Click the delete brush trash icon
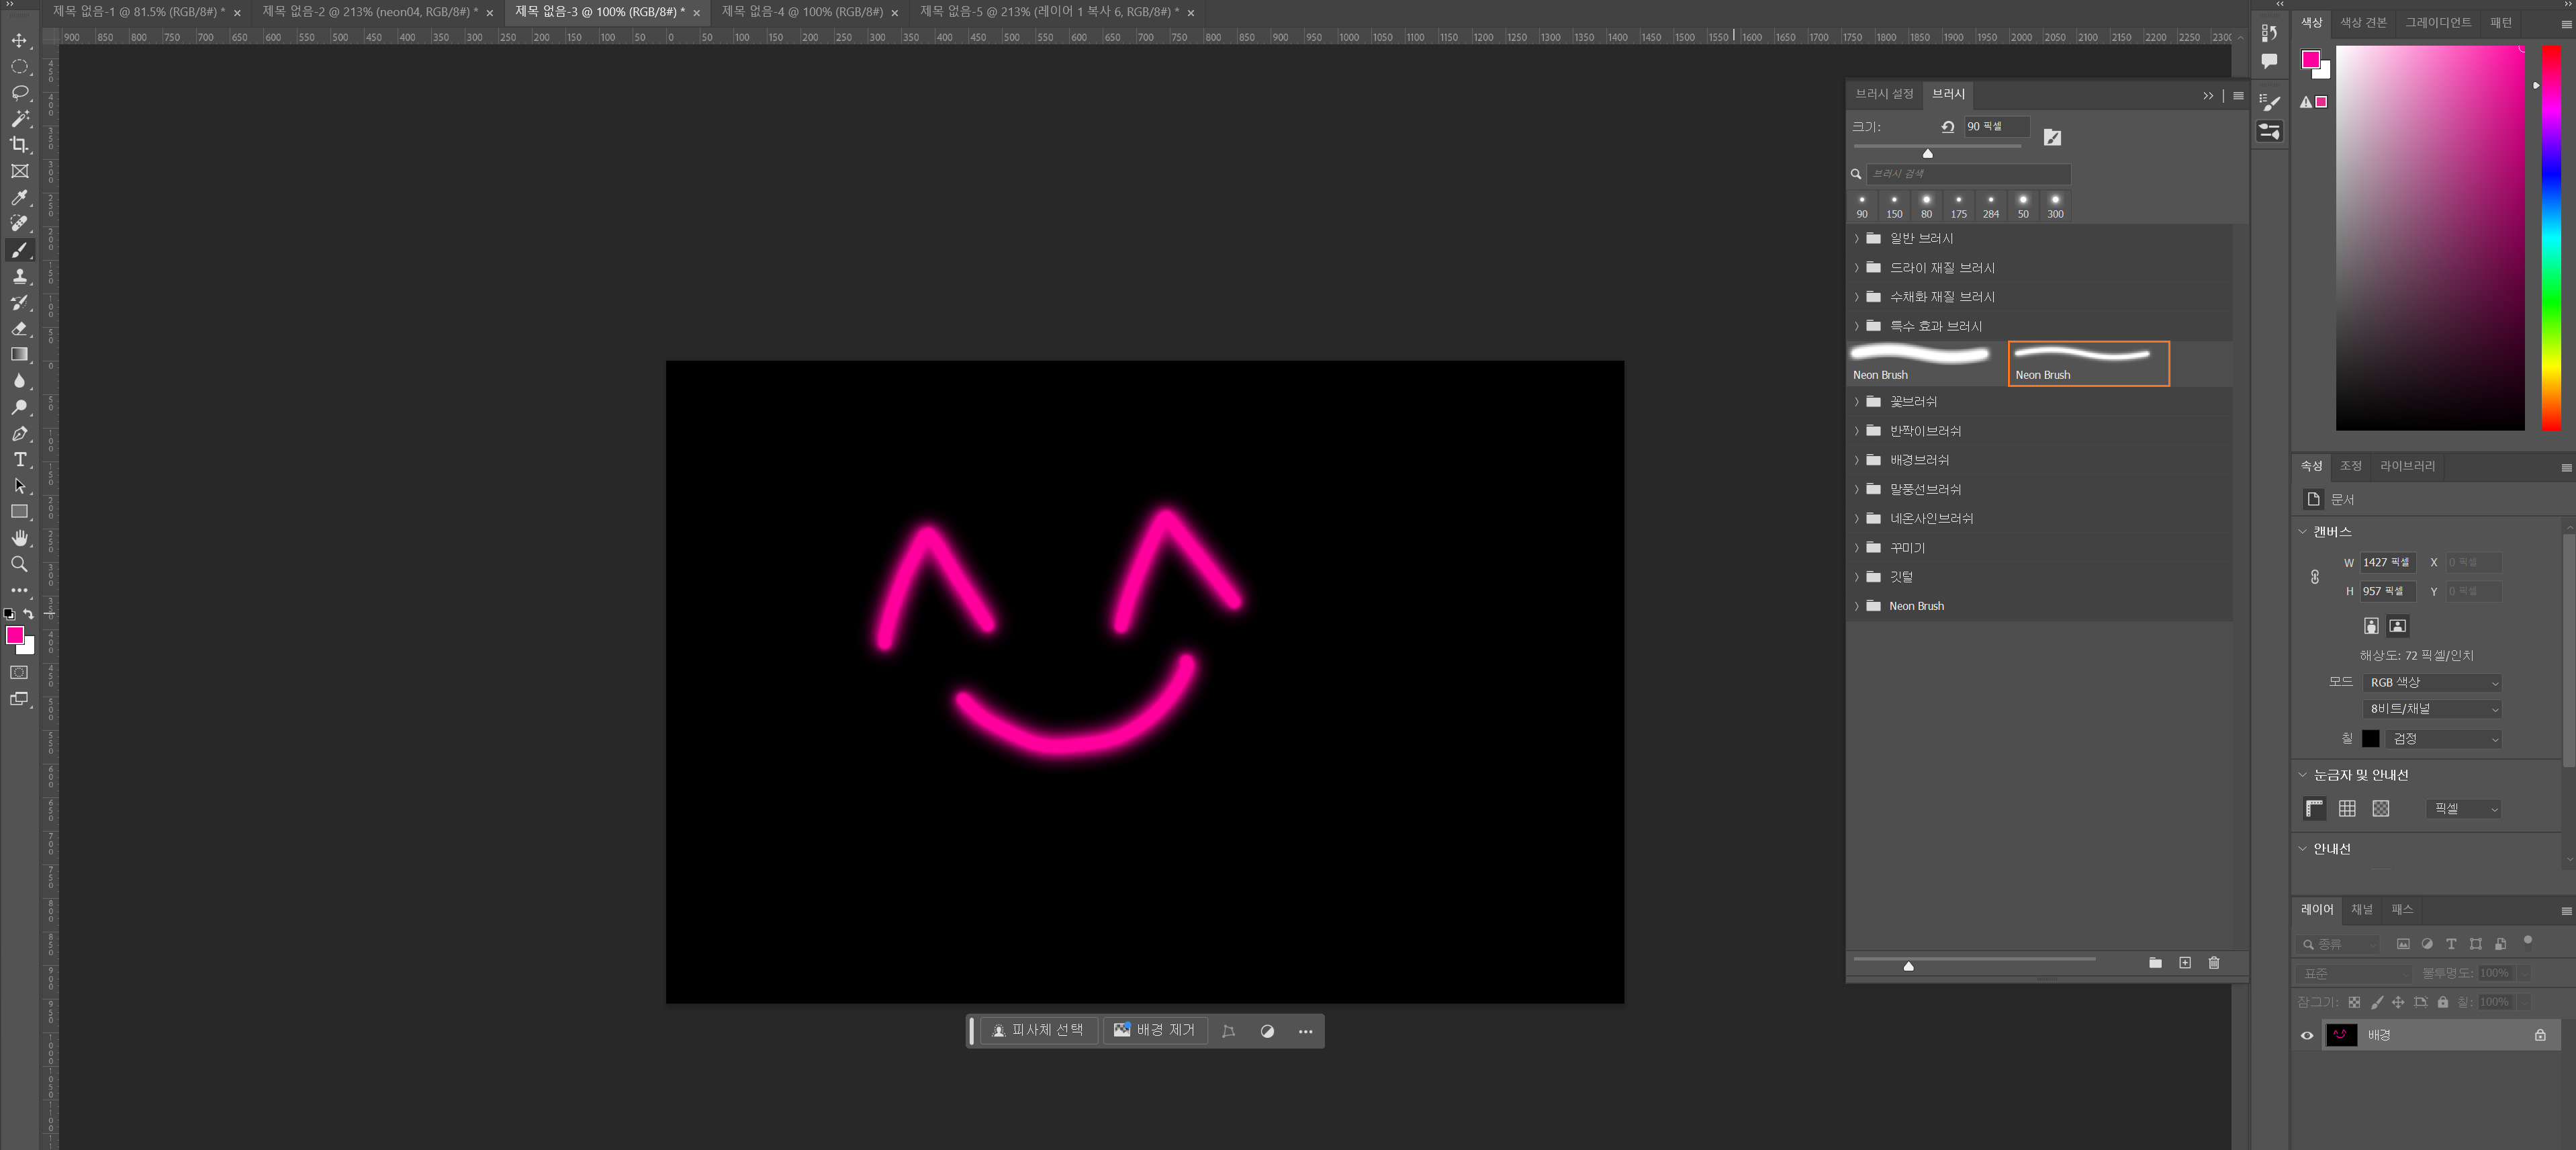The image size is (2576, 1150). tap(2213, 963)
